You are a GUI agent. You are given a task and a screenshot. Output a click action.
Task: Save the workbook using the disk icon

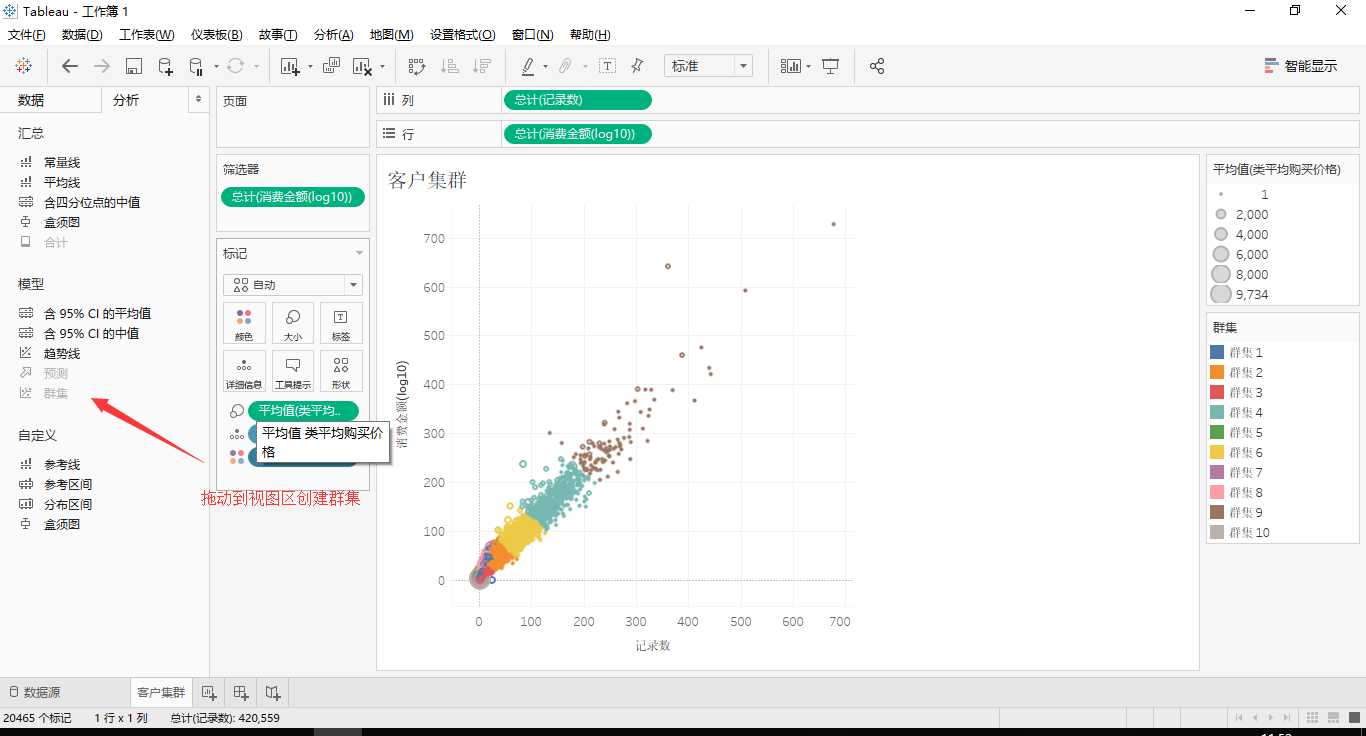pyautogui.click(x=134, y=66)
